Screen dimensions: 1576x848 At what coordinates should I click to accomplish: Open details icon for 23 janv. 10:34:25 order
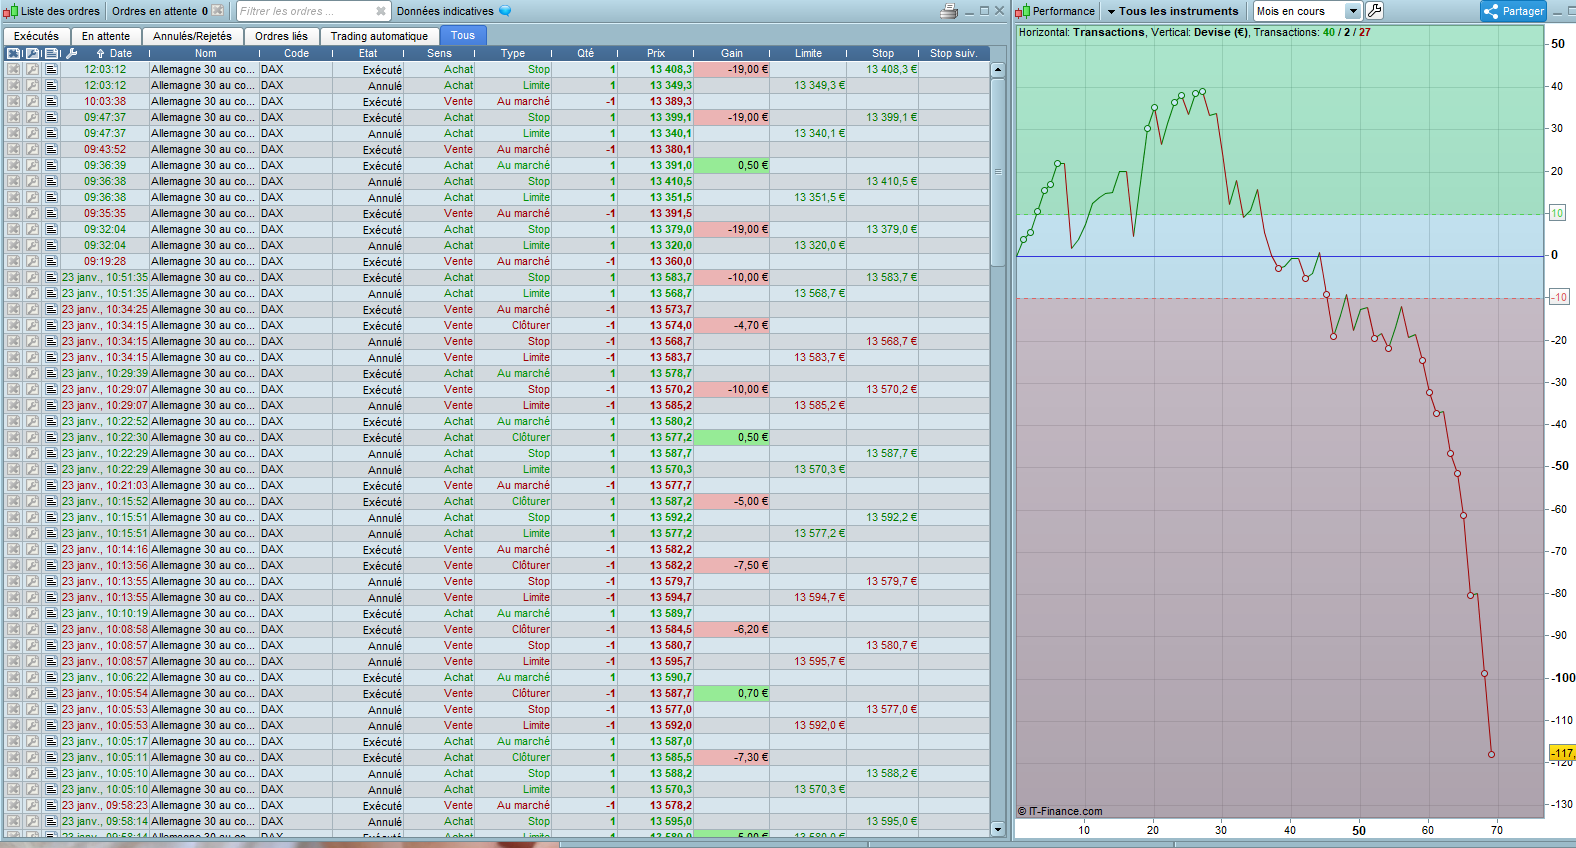click(x=51, y=309)
